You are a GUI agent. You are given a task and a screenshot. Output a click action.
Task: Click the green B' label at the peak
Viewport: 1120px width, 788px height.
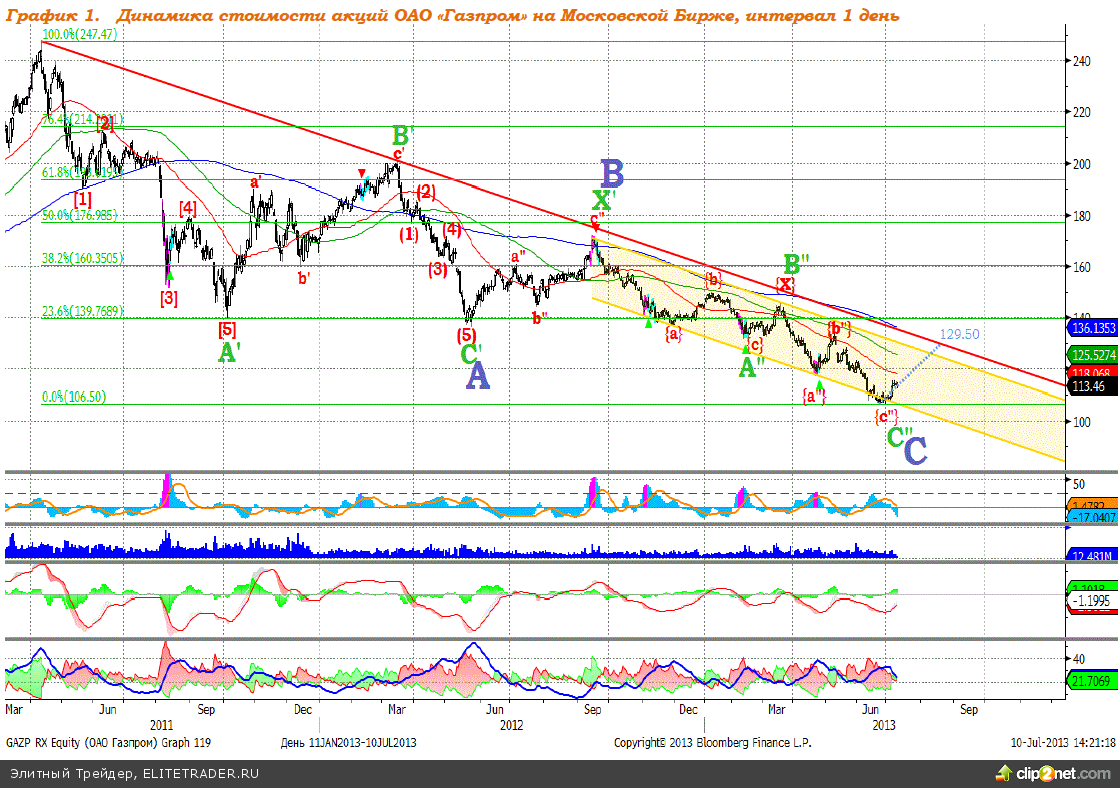click(402, 136)
